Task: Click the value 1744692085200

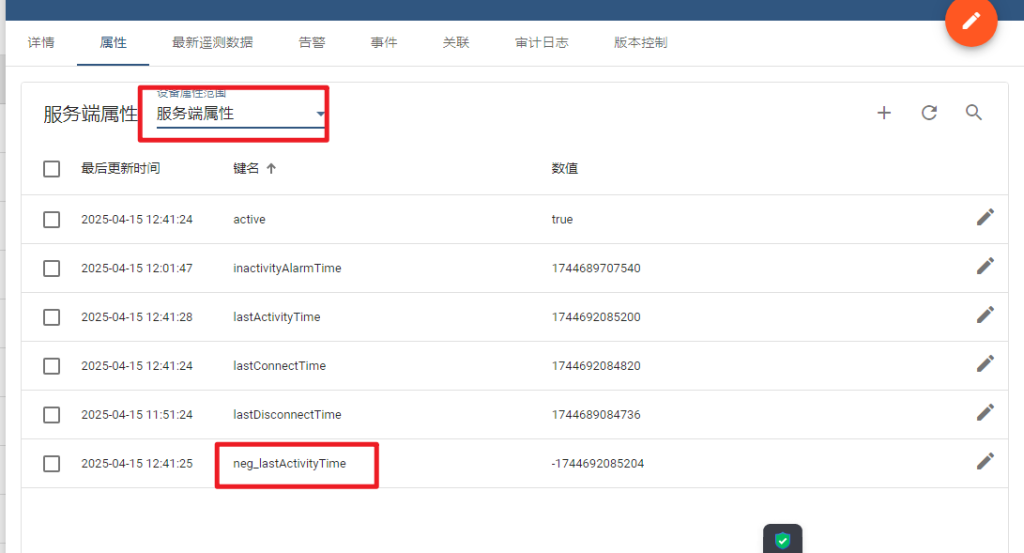Action: tap(596, 317)
